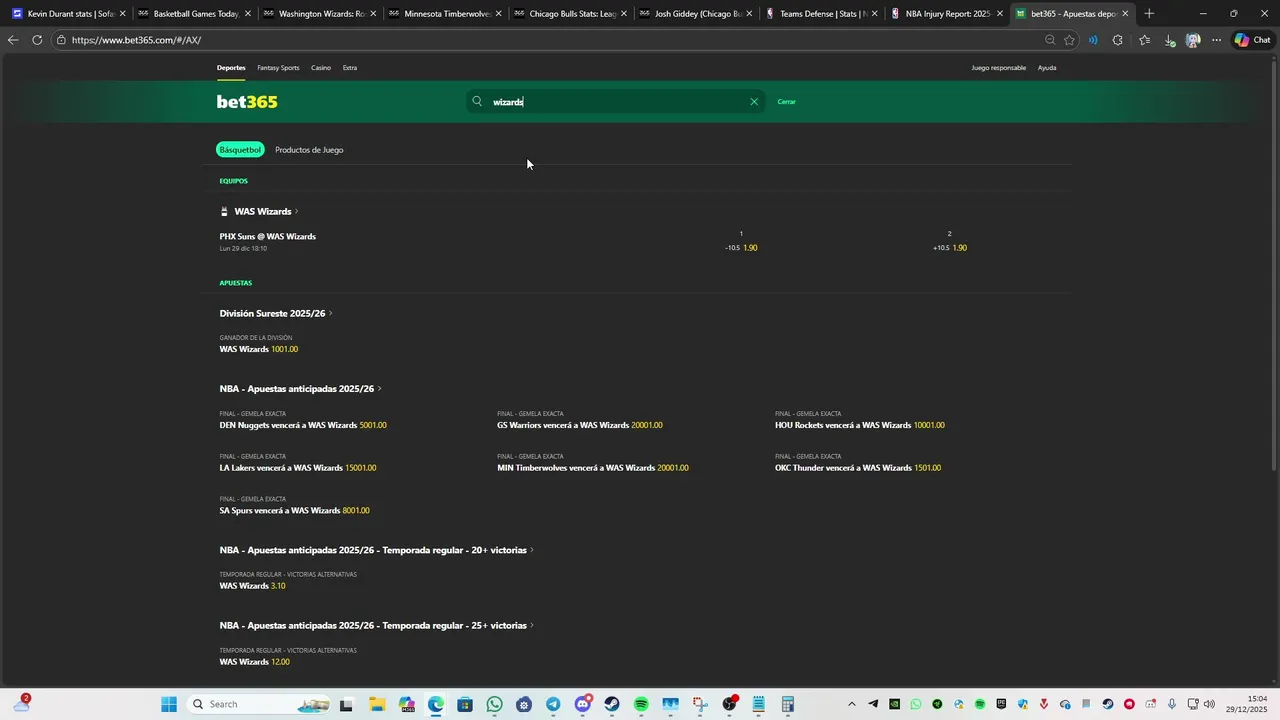Add this page to favorites star icon
The image size is (1280, 720).
click(x=1069, y=40)
